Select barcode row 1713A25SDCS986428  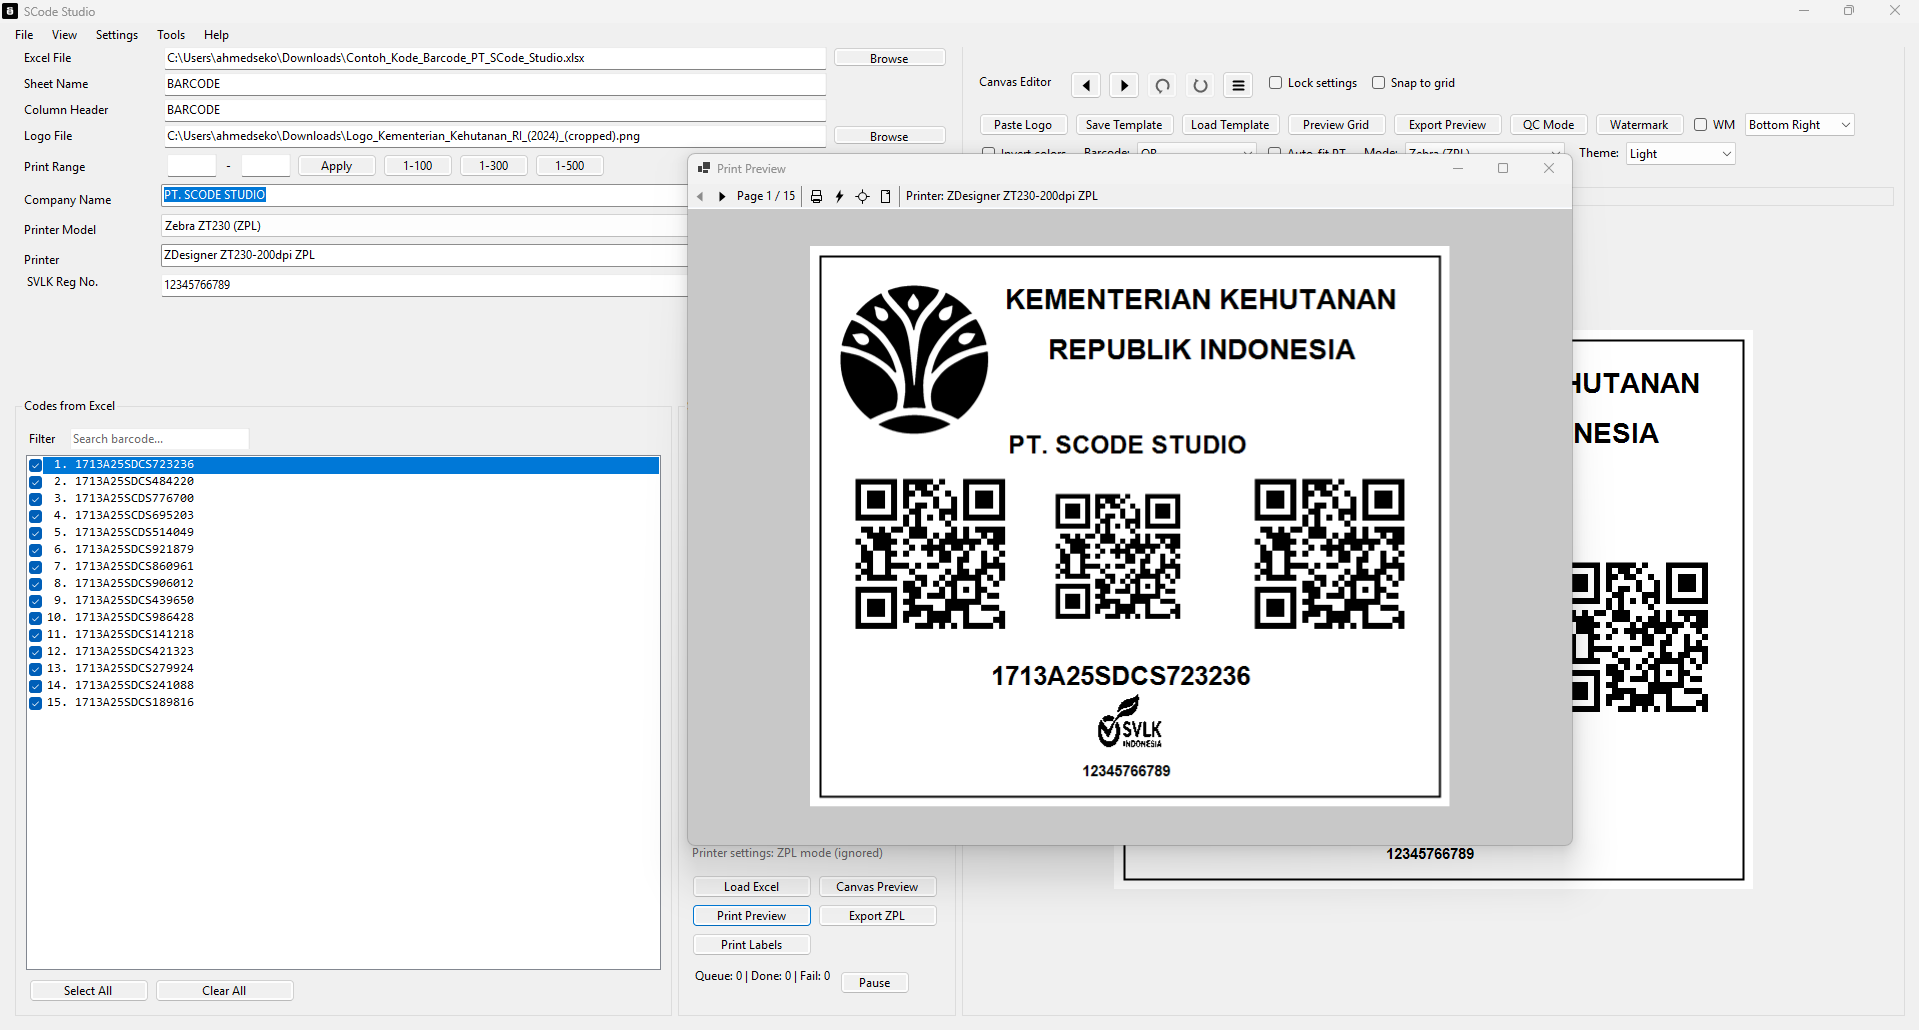(x=343, y=618)
